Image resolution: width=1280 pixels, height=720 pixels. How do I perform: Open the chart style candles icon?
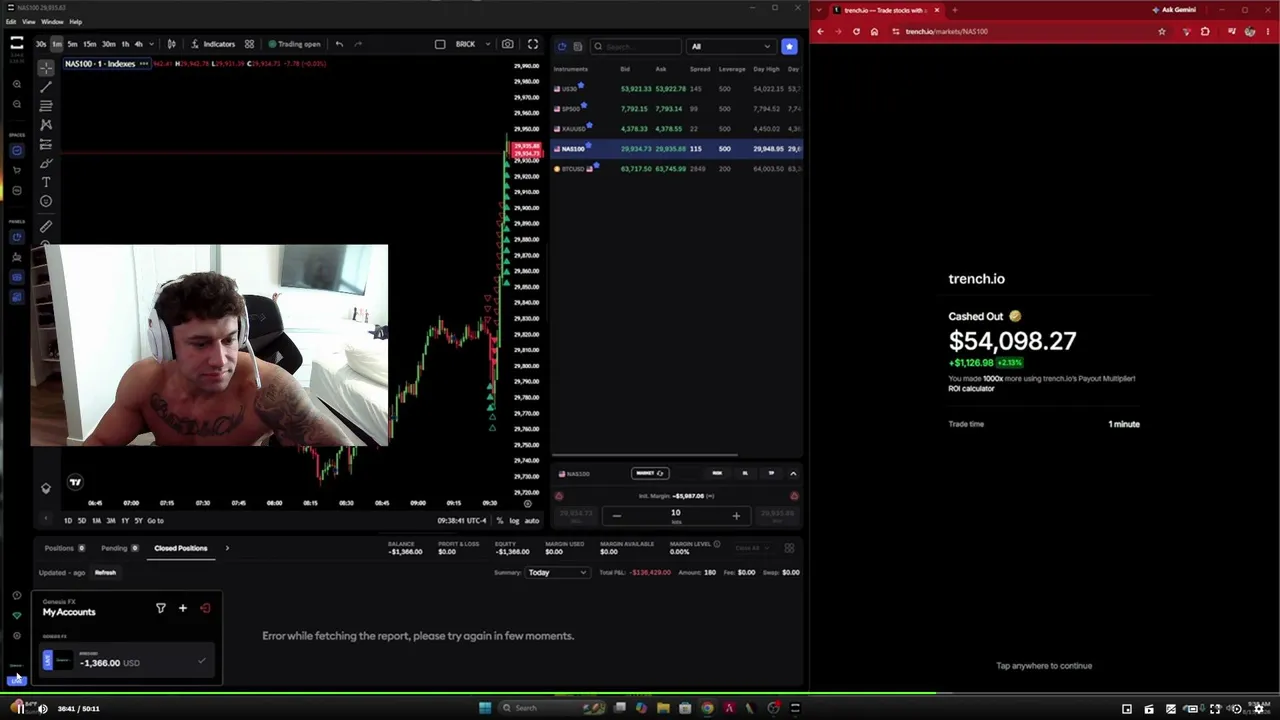171,44
